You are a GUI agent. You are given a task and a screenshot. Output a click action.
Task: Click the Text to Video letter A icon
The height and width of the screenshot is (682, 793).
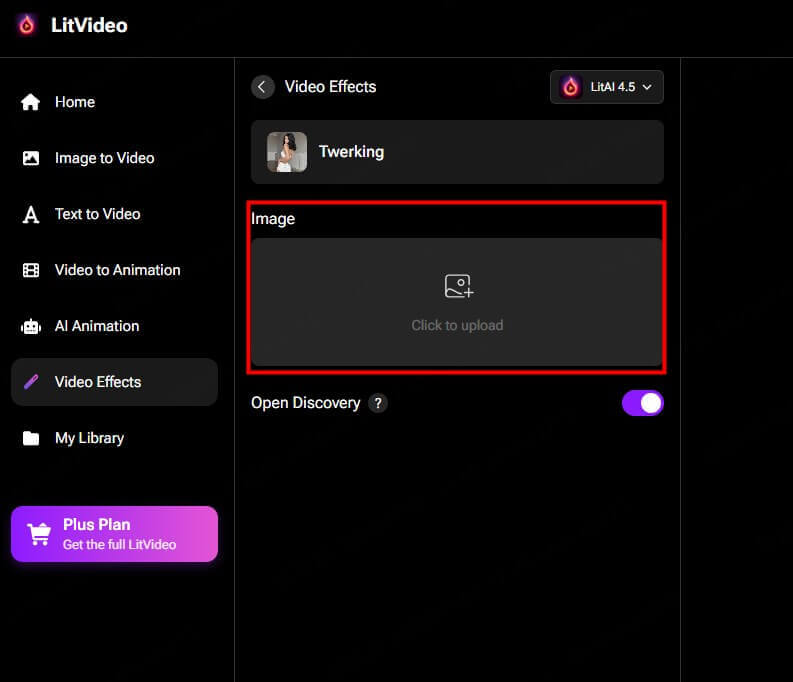(x=31, y=214)
